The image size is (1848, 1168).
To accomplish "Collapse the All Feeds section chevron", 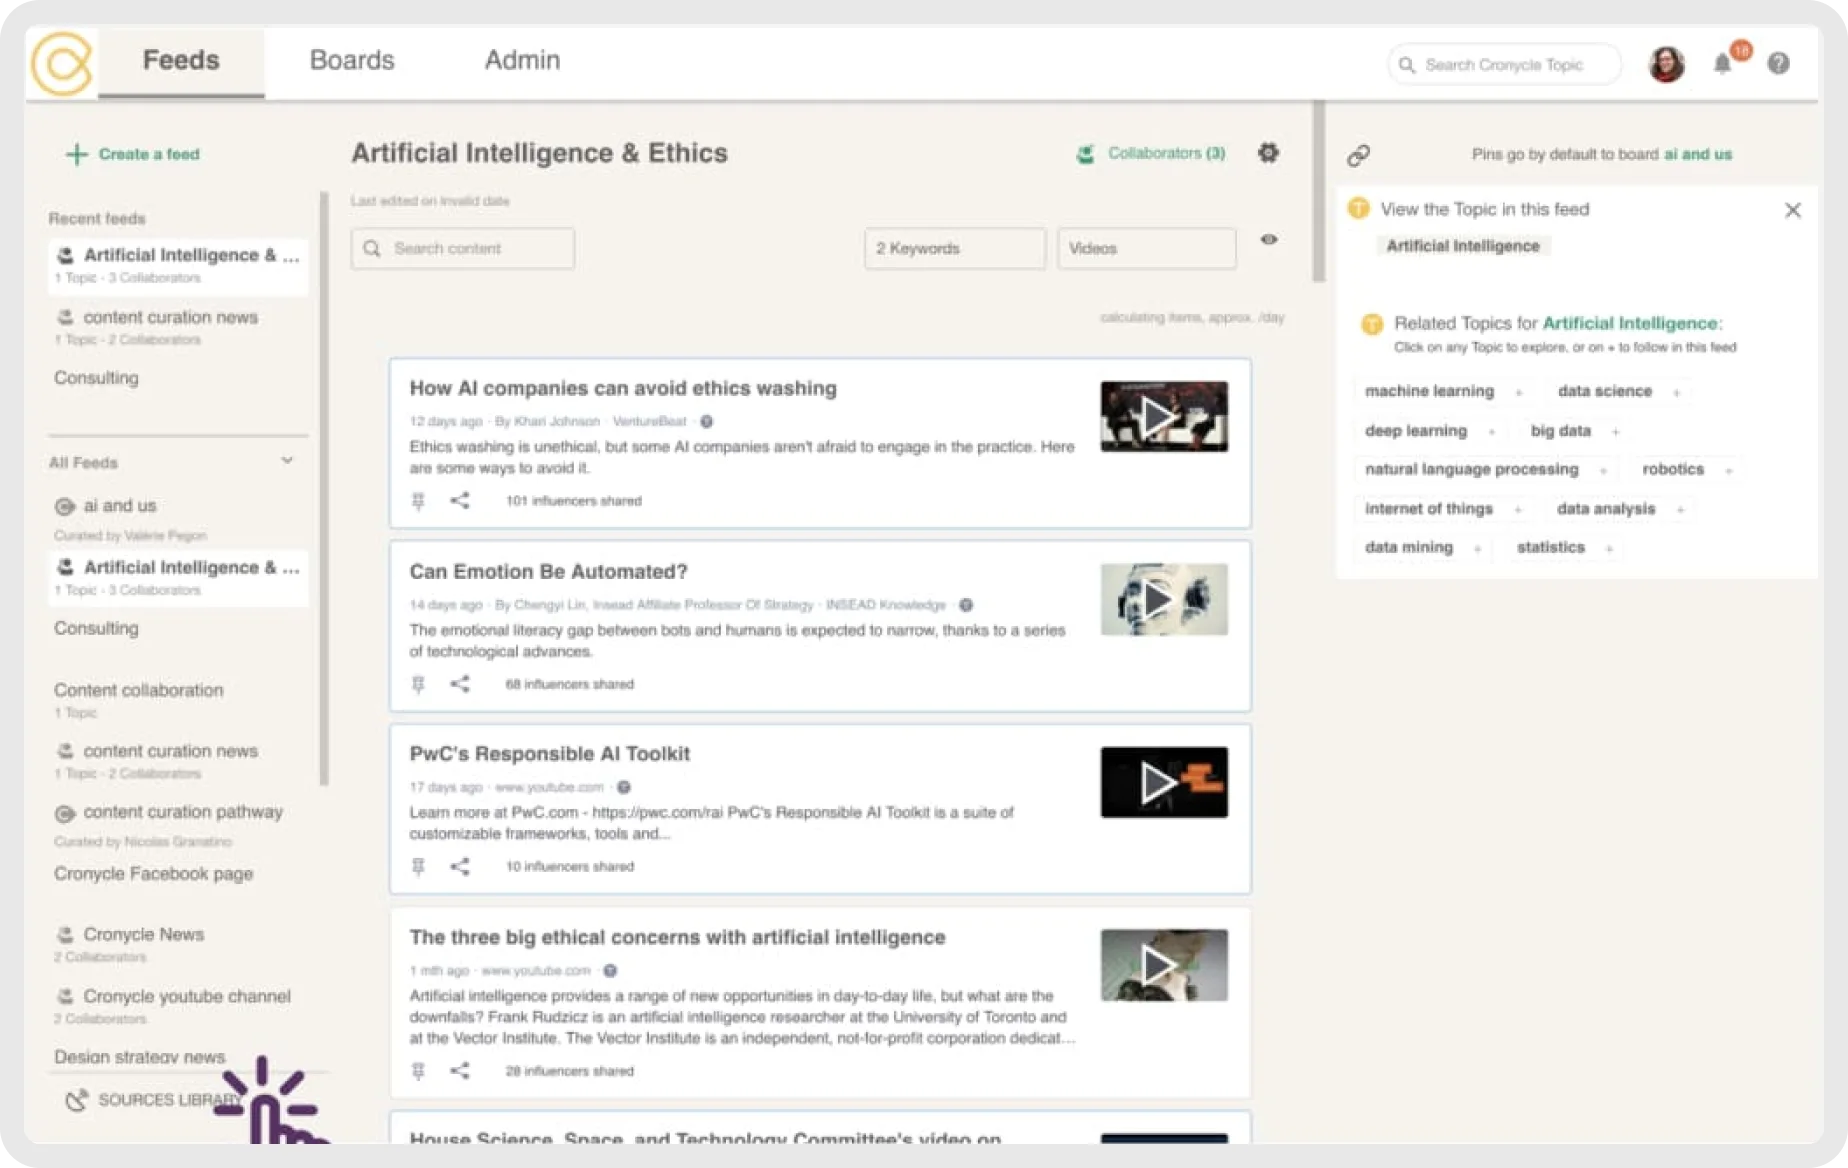I will click(287, 461).
